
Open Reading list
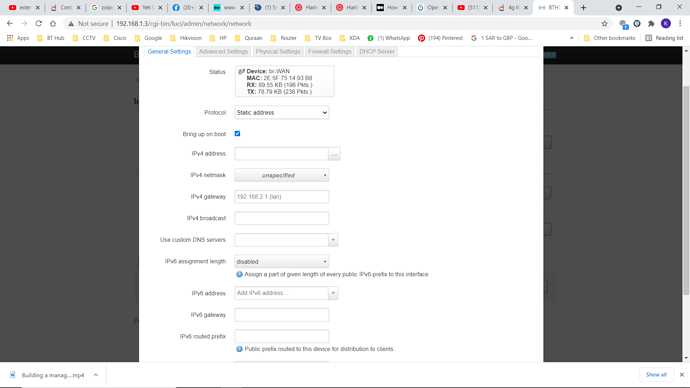tap(664, 38)
